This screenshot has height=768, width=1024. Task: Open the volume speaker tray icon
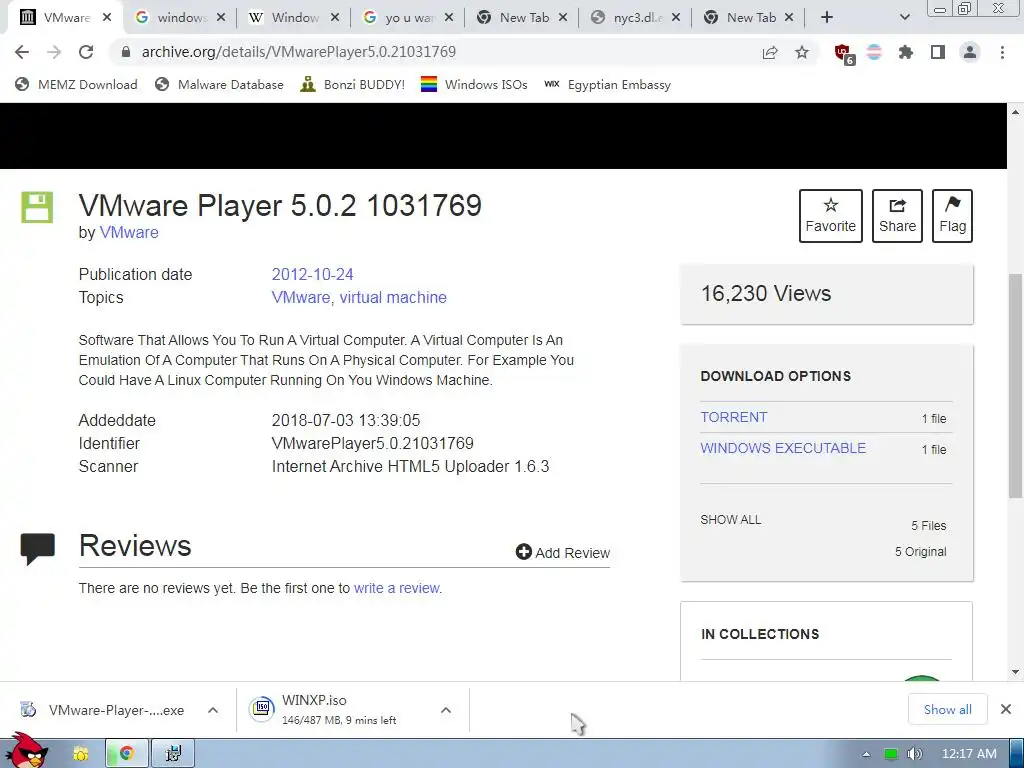[x=914, y=754]
